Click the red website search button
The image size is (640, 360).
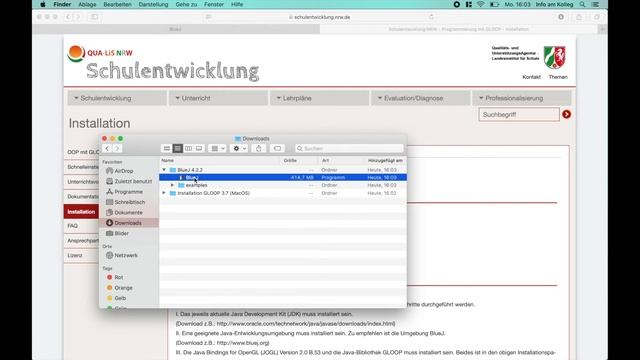[x=567, y=114]
